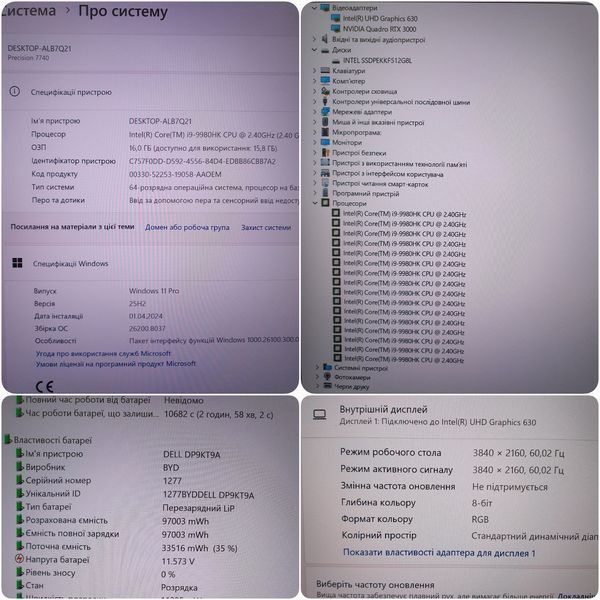Collapse the Процесори tree node
The height and width of the screenshot is (600, 600).
(x=315, y=203)
